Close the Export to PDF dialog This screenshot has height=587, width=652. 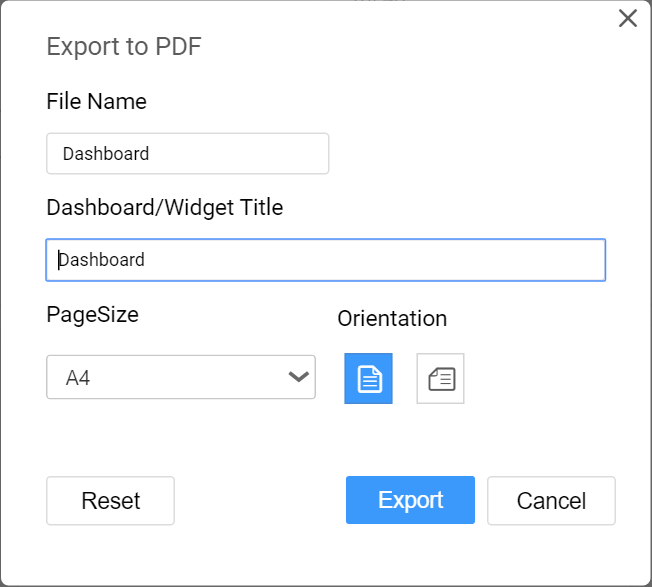pyautogui.click(x=628, y=18)
